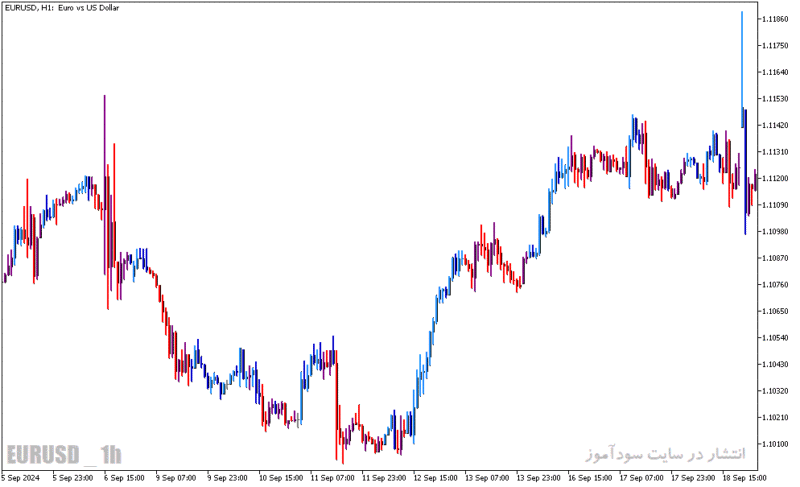Viewport: 800px width, 487px height.
Task: Click the tall purple spike candle on 6 Sep
Action: coord(105,184)
